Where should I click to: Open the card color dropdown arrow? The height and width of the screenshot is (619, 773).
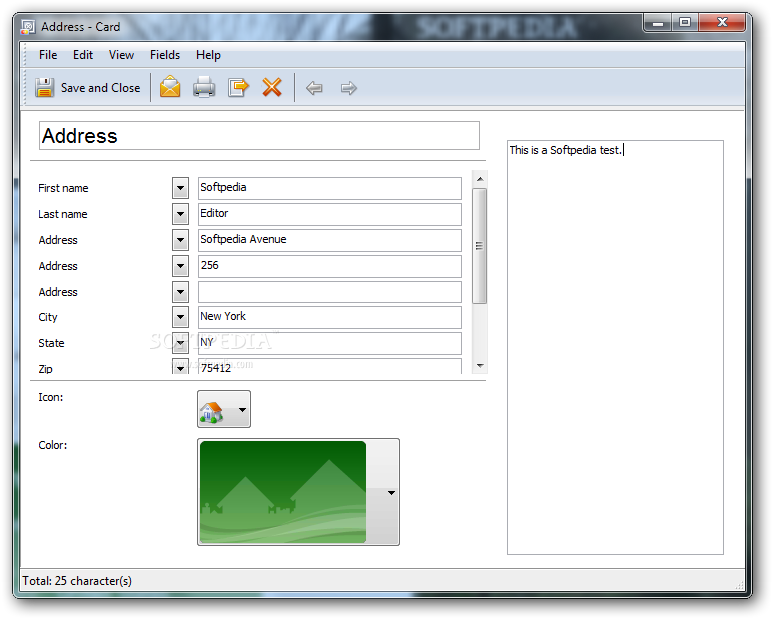point(391,492)
